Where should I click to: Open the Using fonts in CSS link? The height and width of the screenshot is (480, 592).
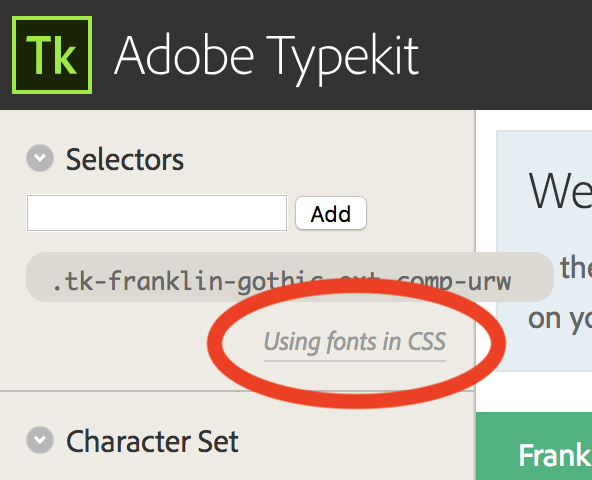[355, 342]
